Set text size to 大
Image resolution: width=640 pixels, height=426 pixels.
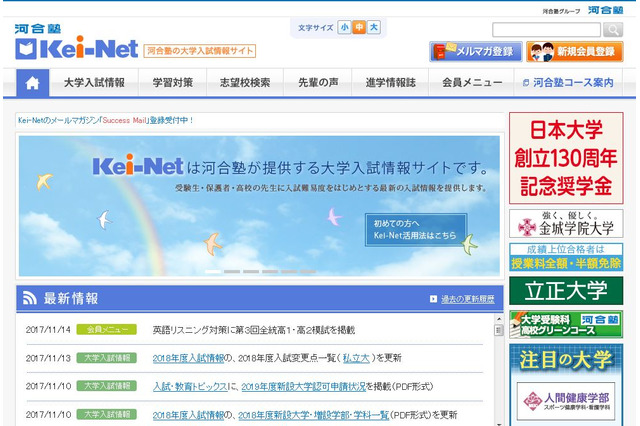pyautogui.click(x=373, y=28)
